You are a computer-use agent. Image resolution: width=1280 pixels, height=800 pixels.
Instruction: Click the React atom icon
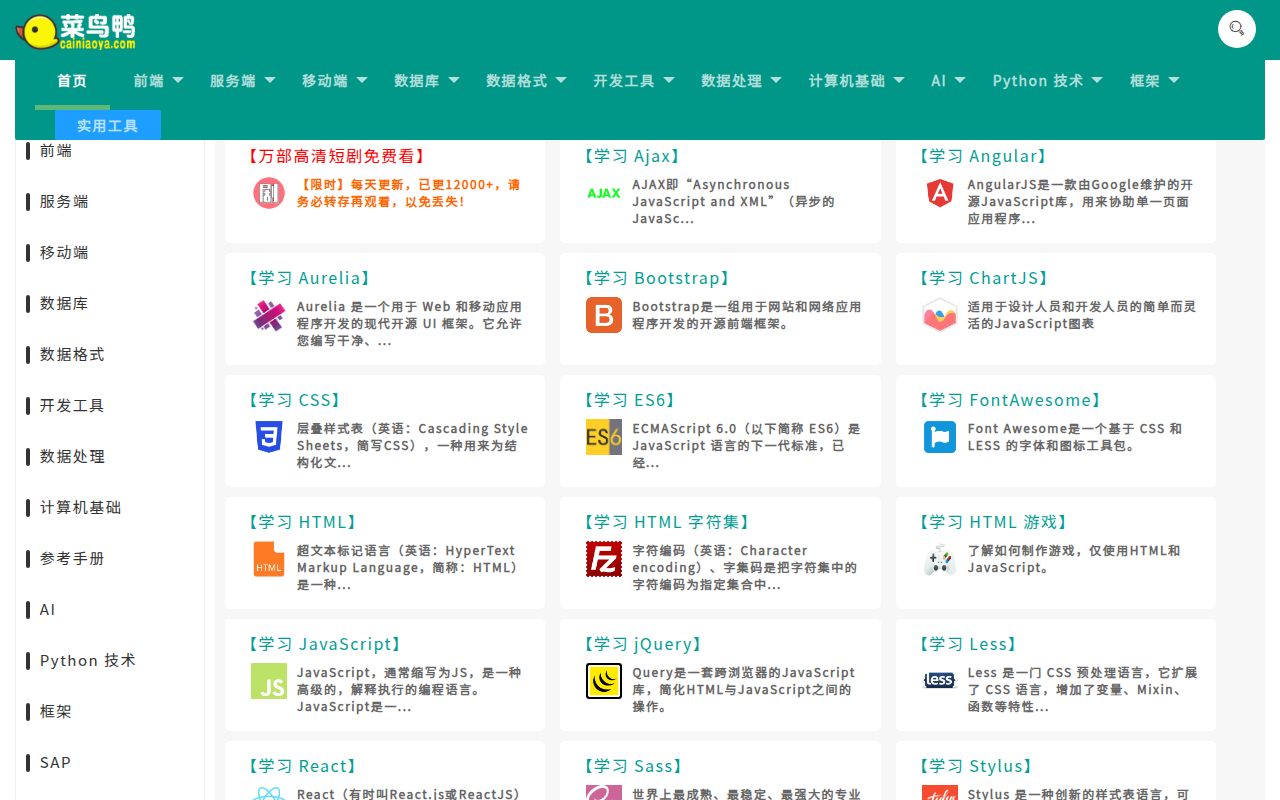tap(269, 793)
